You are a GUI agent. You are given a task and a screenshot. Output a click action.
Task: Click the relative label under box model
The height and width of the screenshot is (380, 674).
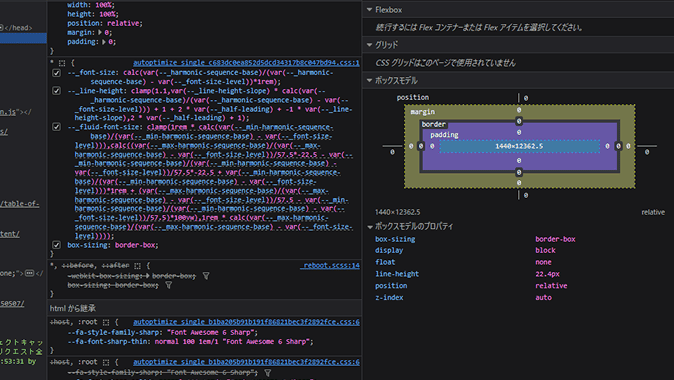(x=653, y=212)
